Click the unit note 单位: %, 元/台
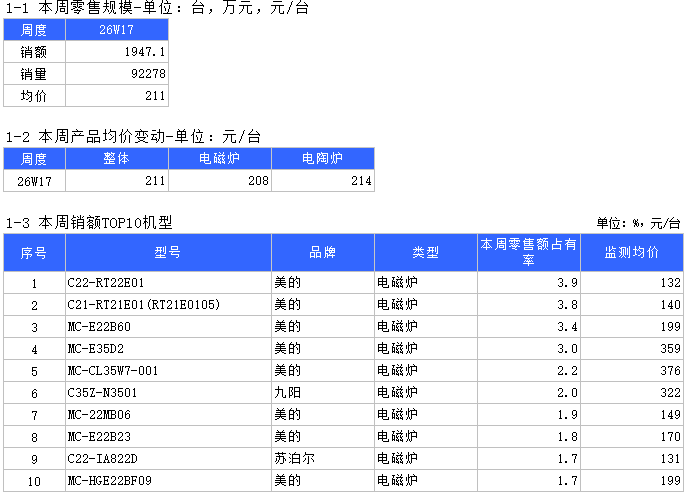 pos(638,223)
